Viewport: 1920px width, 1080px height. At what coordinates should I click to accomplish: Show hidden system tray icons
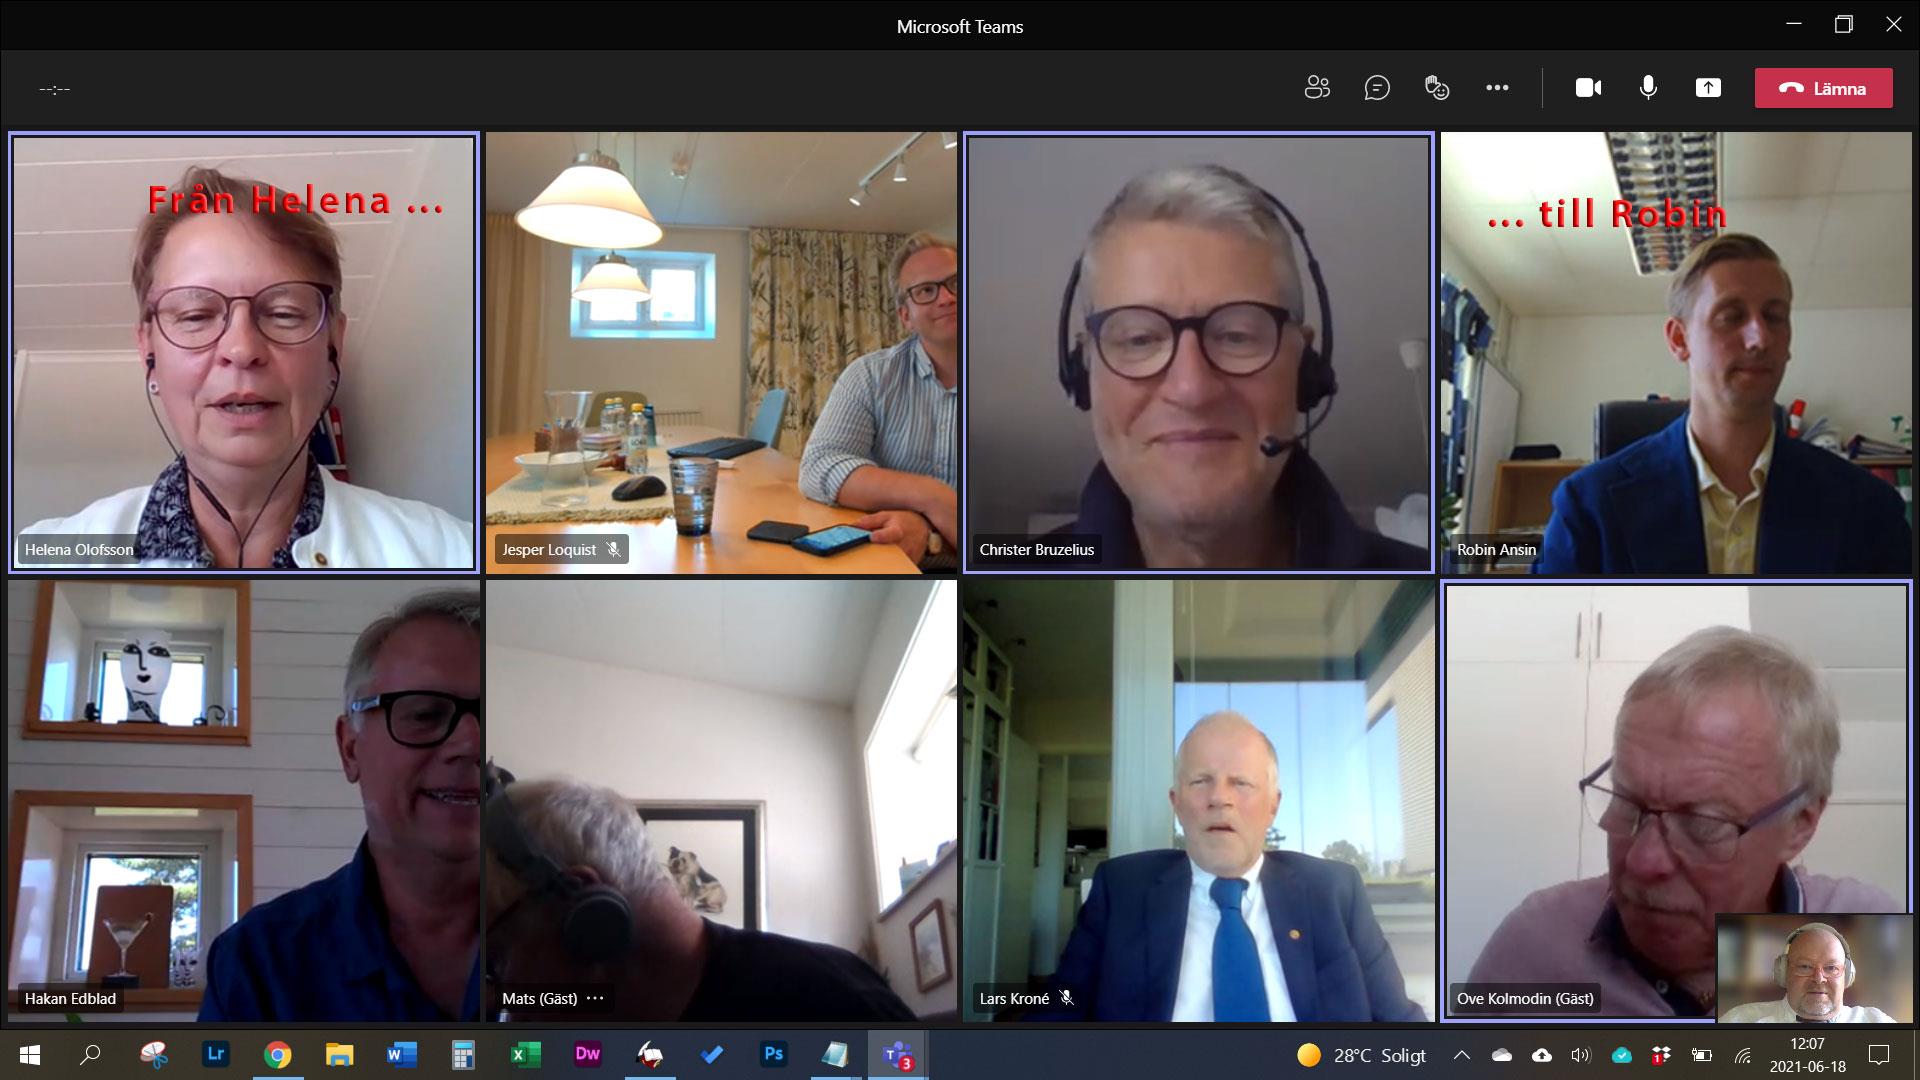pos(1461,1055)
